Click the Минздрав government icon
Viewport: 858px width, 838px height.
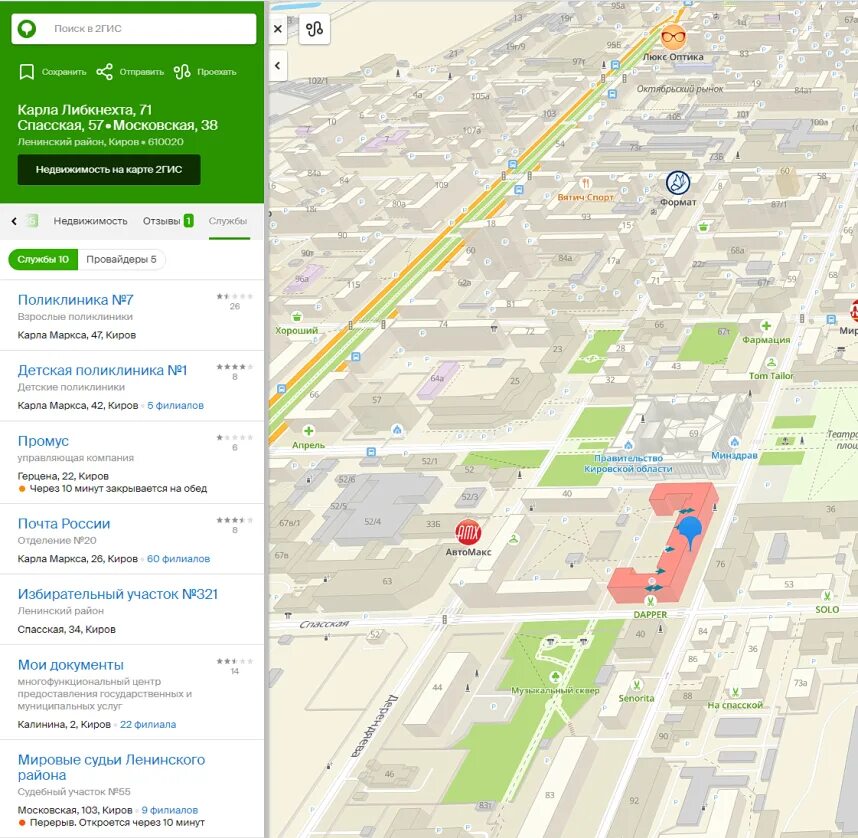pyautogui.click(x=734, y=442)
